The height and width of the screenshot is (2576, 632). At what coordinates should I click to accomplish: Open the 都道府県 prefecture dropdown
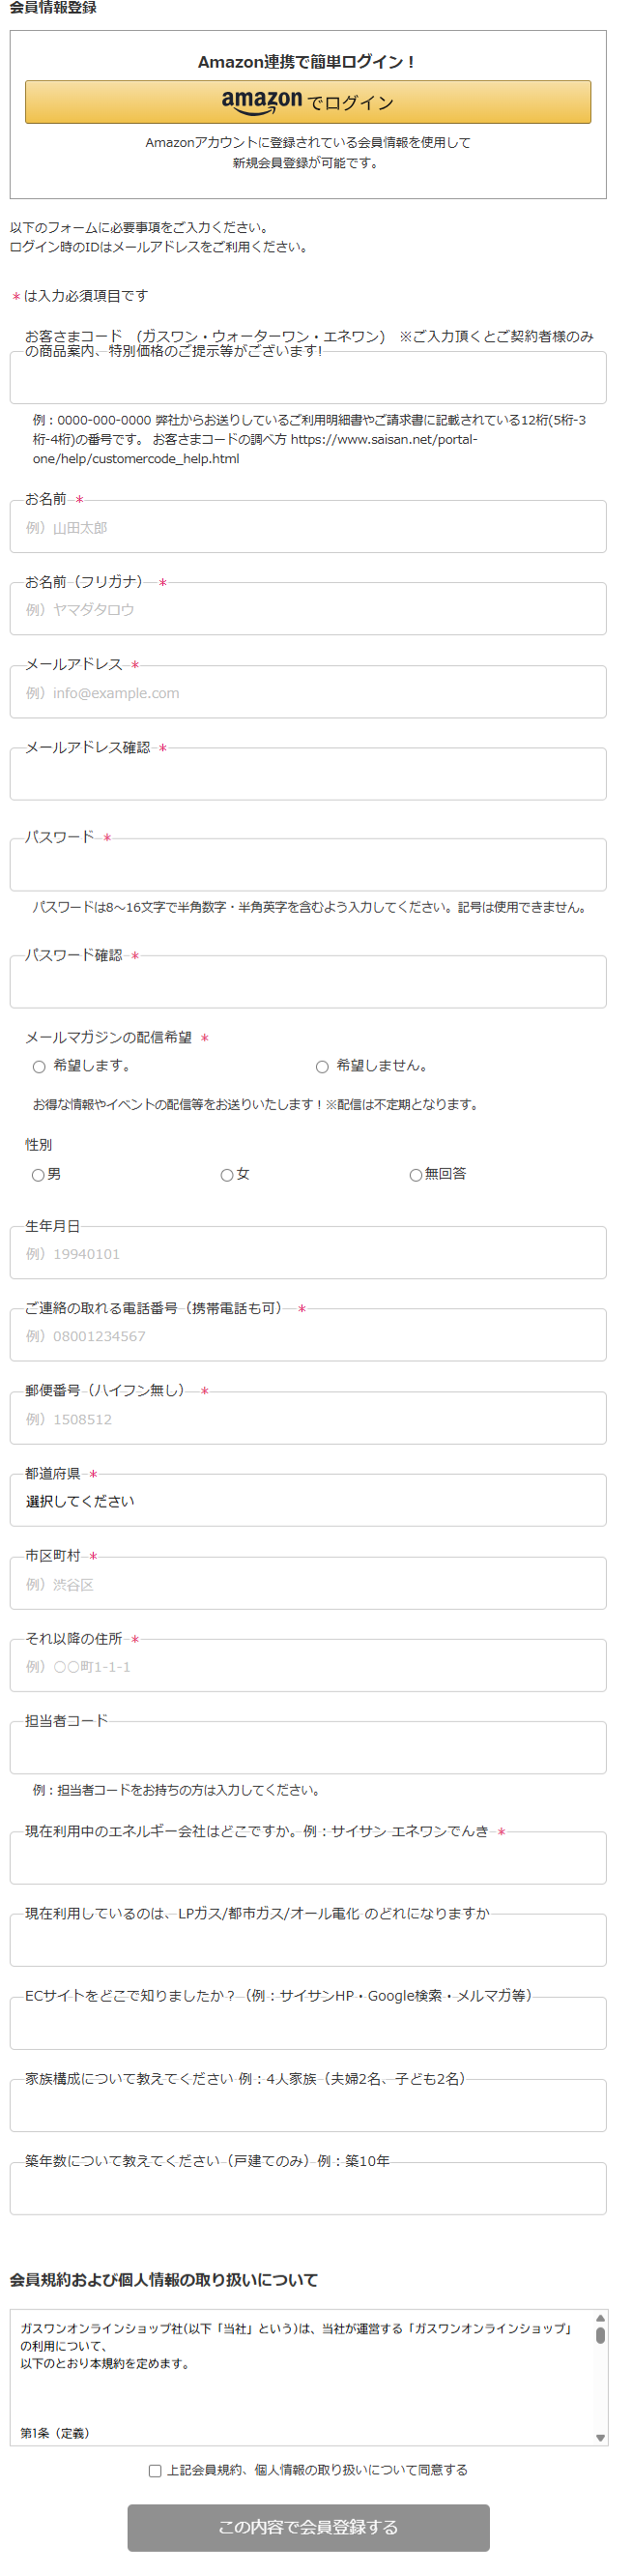coord(308,1501)
